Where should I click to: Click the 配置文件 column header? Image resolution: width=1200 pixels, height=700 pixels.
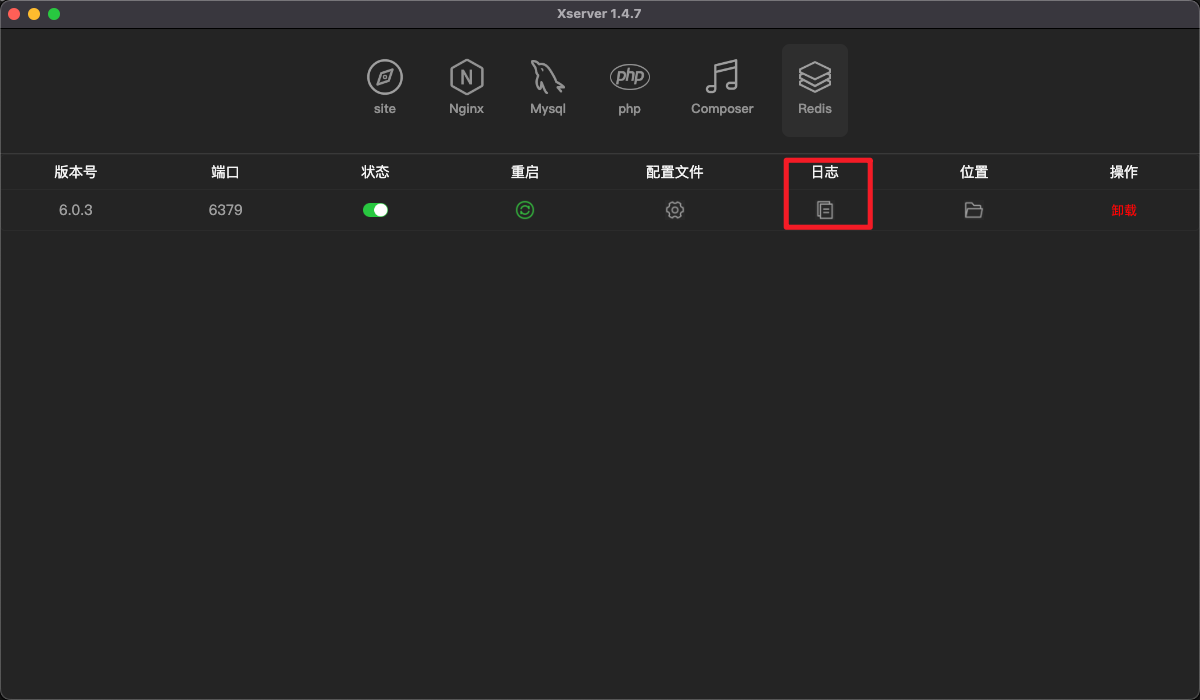[x=675, y=172]
